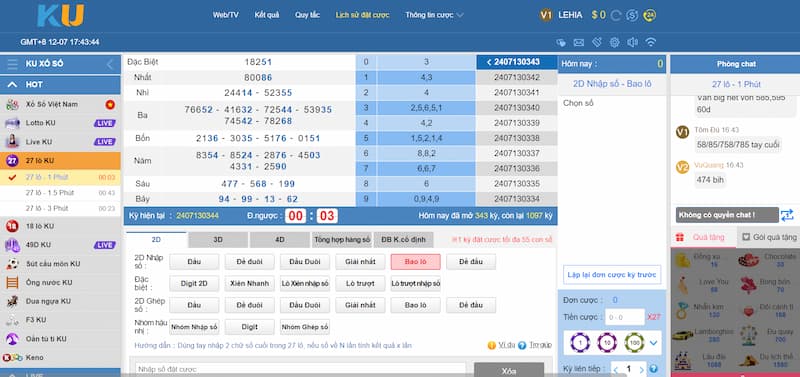Open F3 KU game

pyautogui.click(x=60, y=320)
